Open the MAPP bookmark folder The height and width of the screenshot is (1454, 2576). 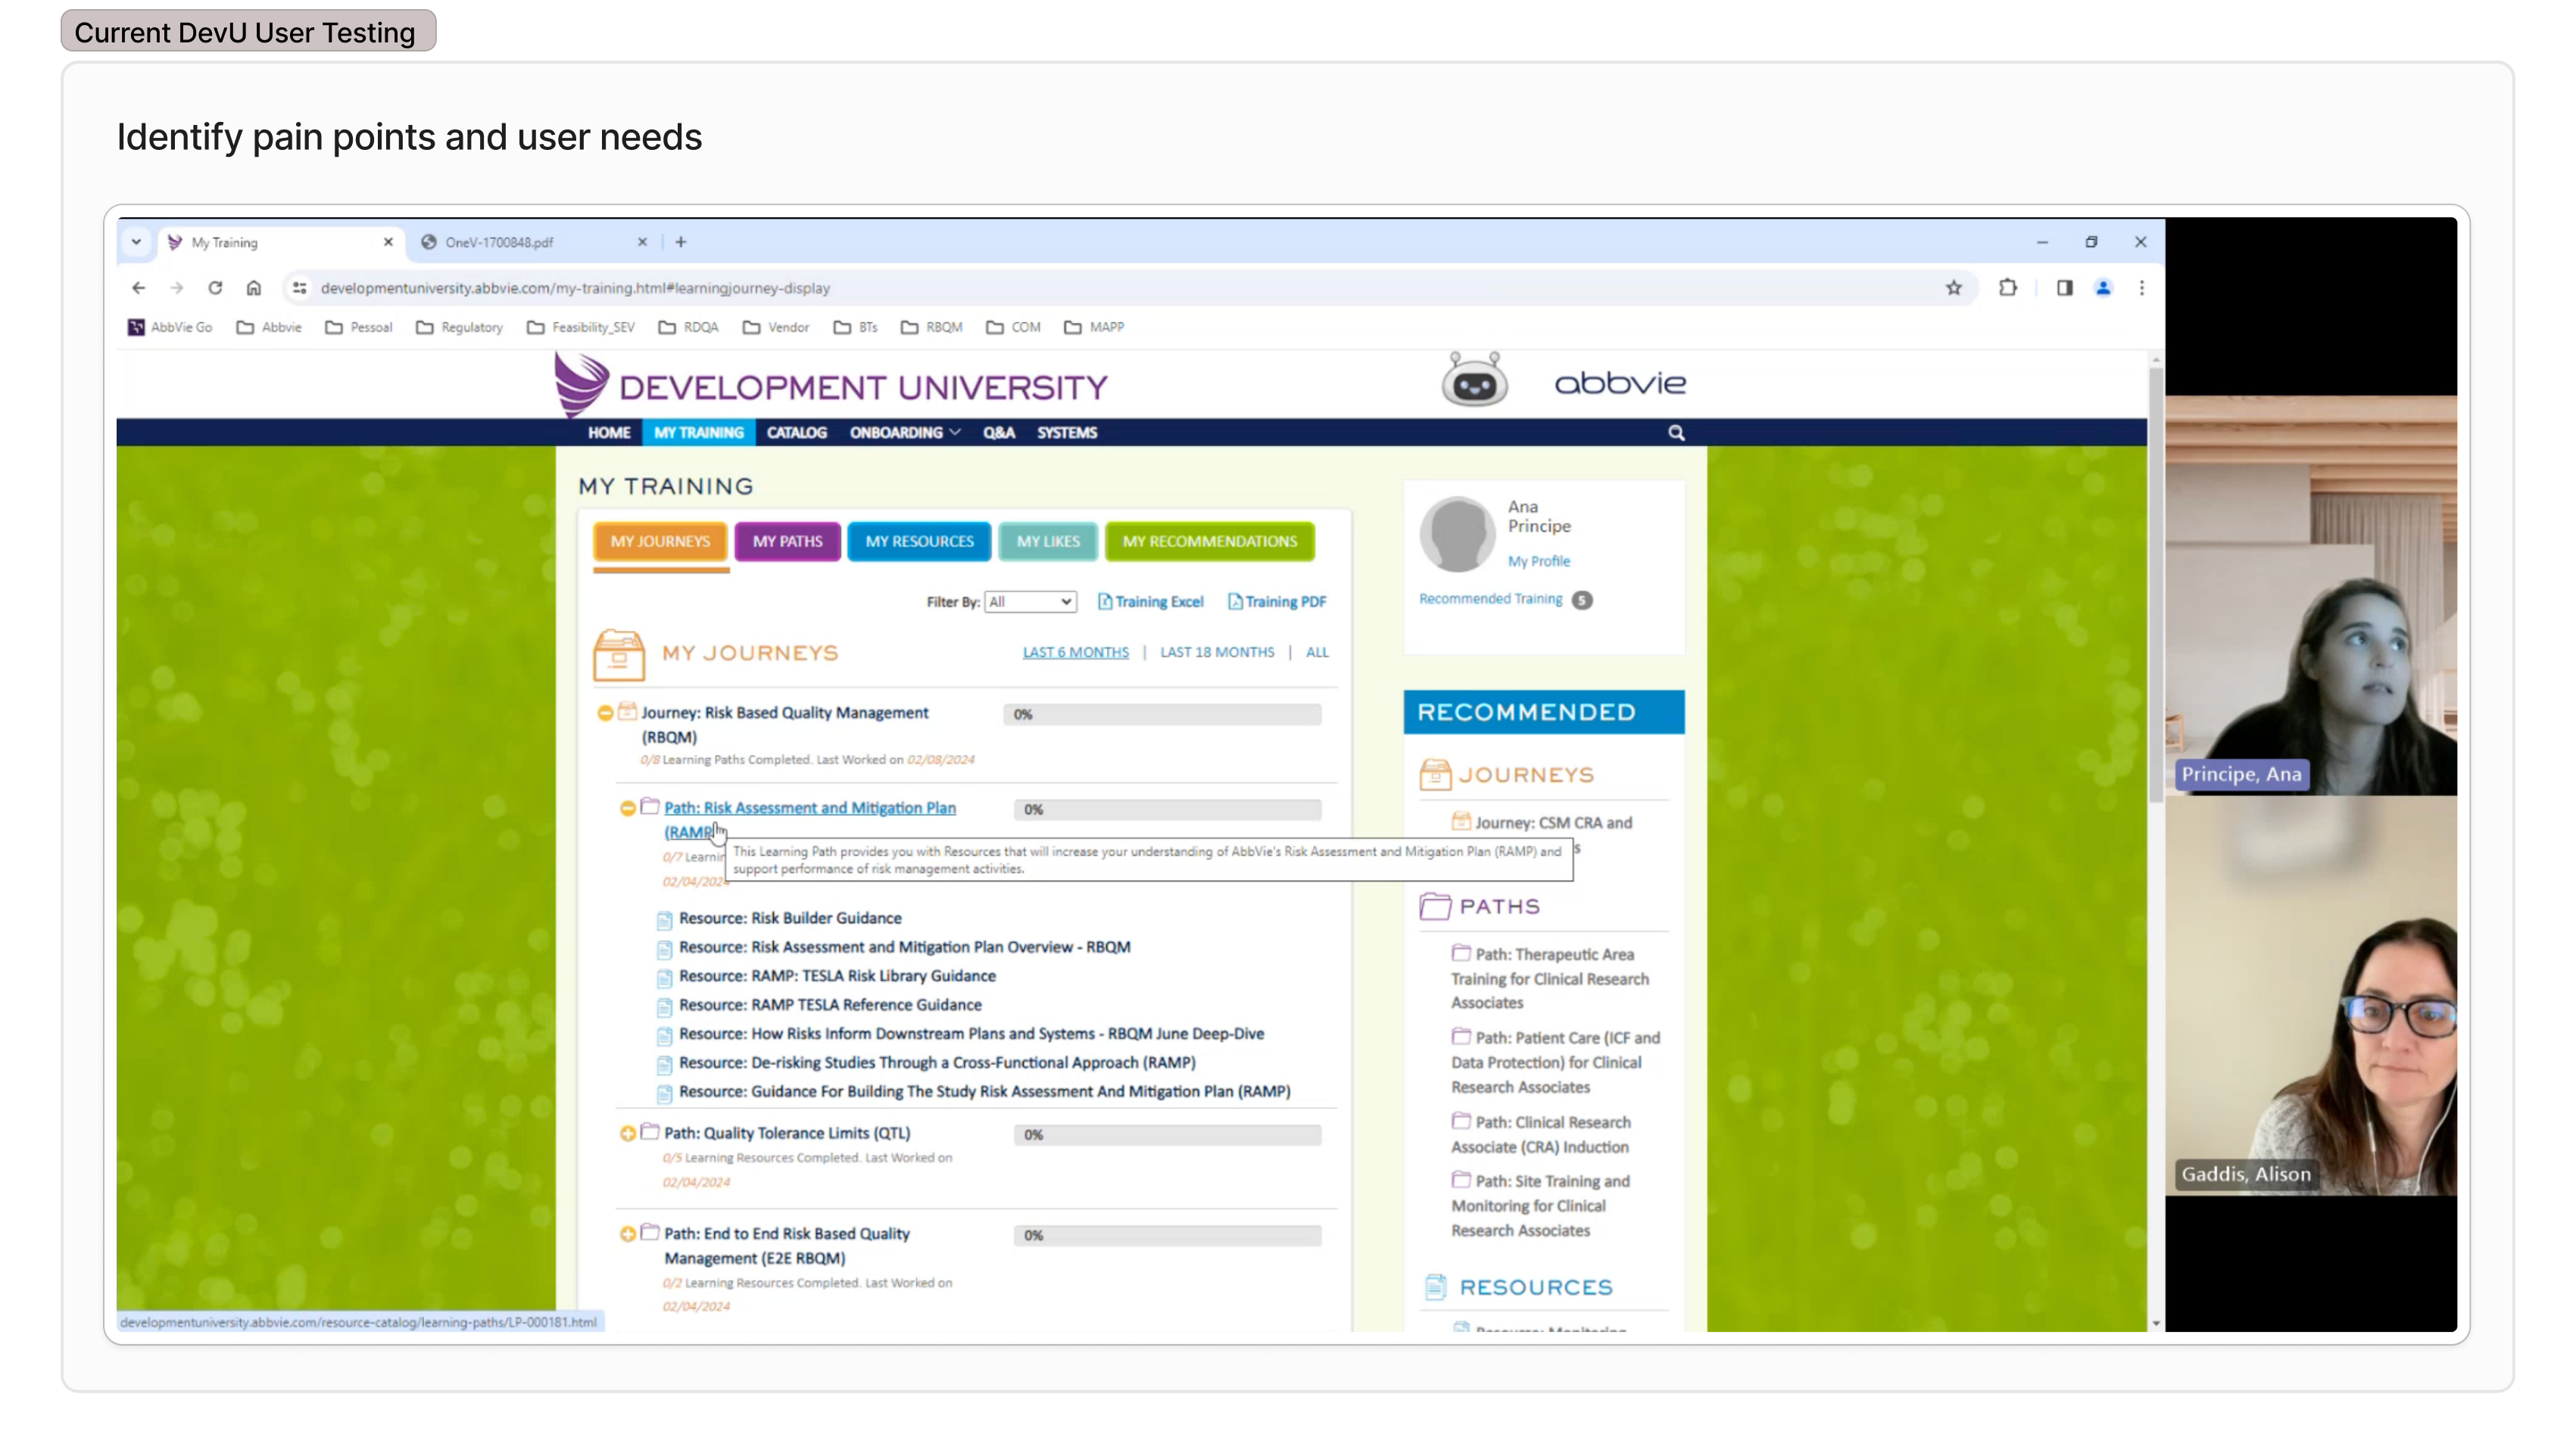coord(1094,327)
